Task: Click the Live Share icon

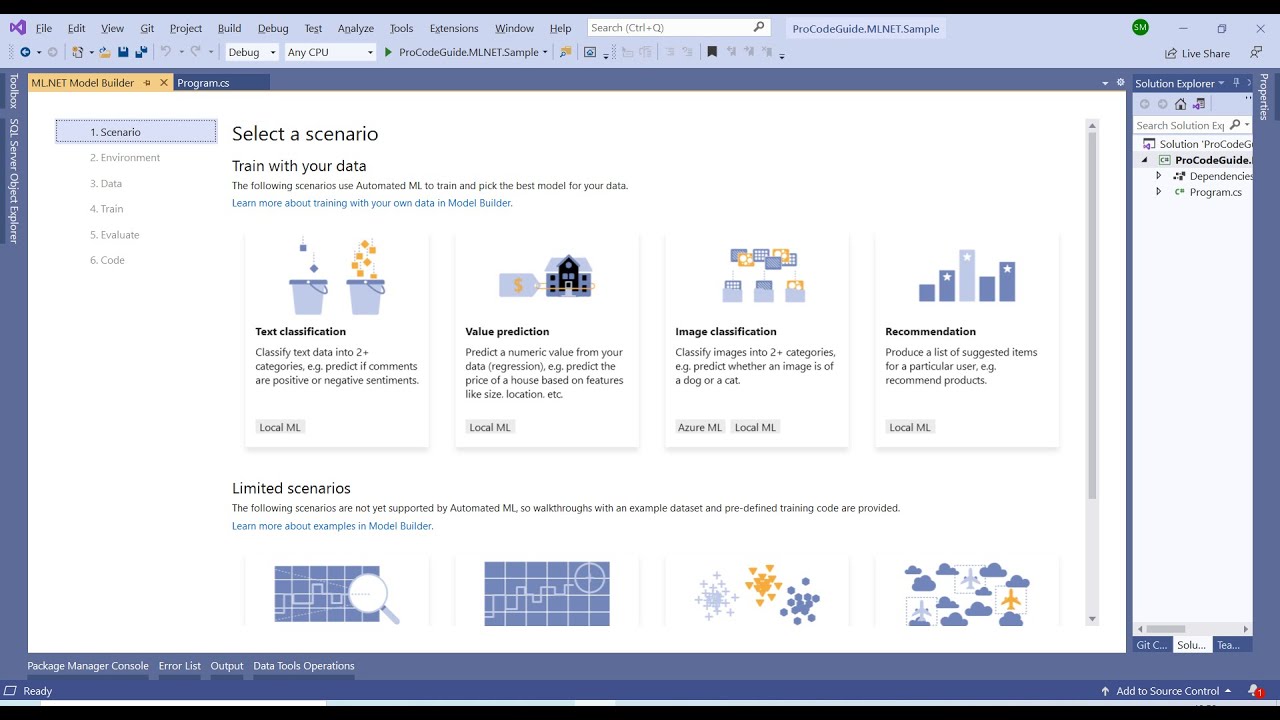Action: click(x=1171, y=53)
